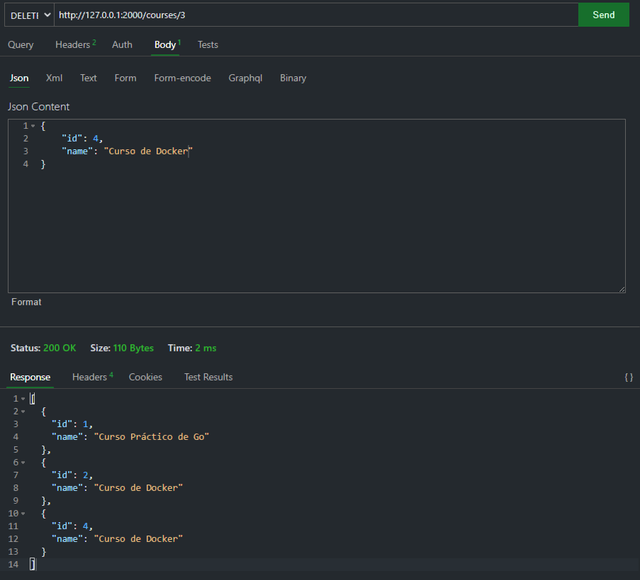Open the Tests tab
The width and height of the screenshot is (640, 580).
coord(208,44)
